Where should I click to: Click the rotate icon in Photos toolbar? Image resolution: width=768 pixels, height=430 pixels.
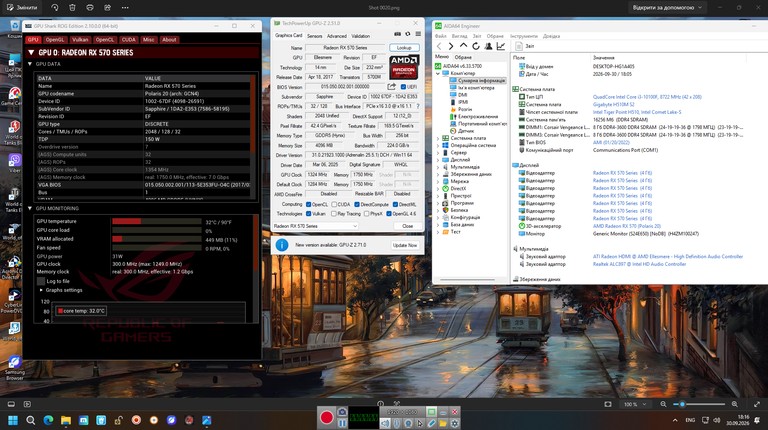point(54,8)
